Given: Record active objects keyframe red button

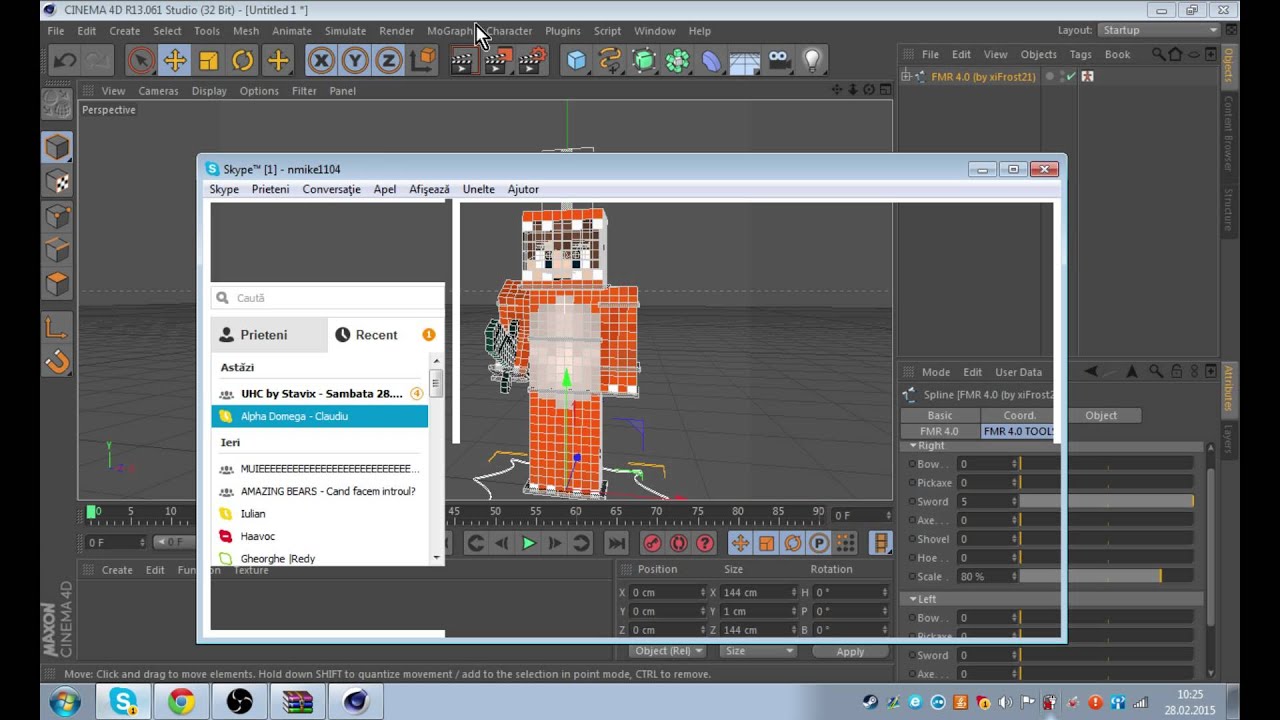Looking at the screenshot, I should click(x=652, y=543).
